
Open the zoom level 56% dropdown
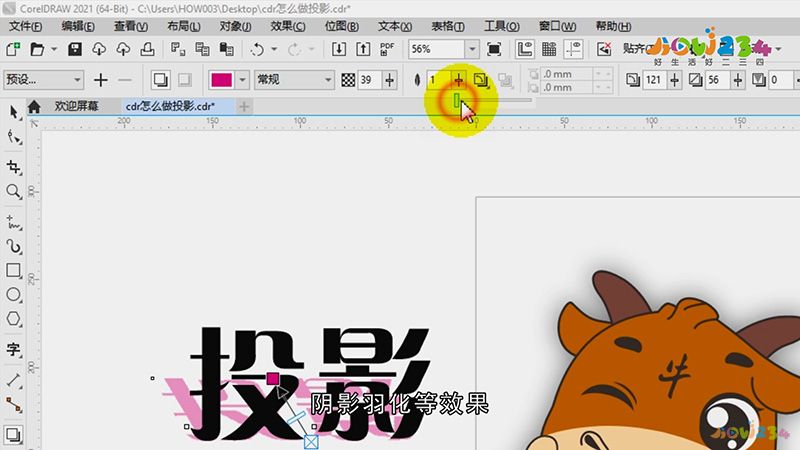(x=472, y=49)
